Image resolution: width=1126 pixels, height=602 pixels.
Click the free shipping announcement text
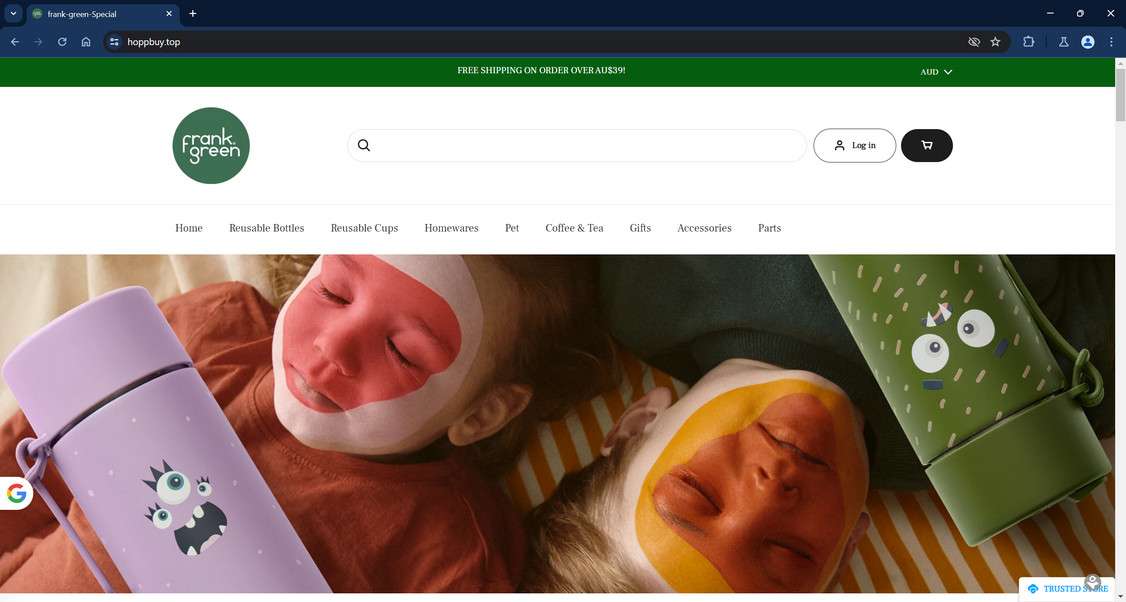click(x=541, y=70)
